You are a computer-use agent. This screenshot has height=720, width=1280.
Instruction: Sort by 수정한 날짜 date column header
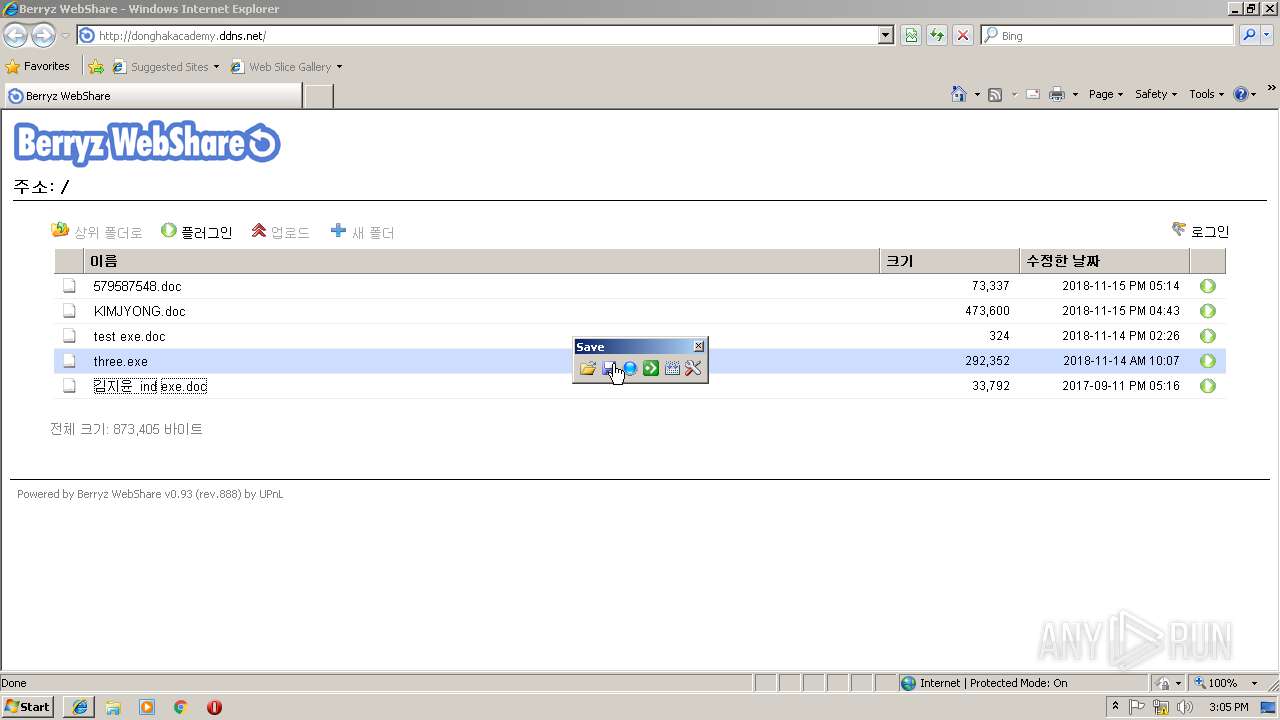(x=1105, y=261)
